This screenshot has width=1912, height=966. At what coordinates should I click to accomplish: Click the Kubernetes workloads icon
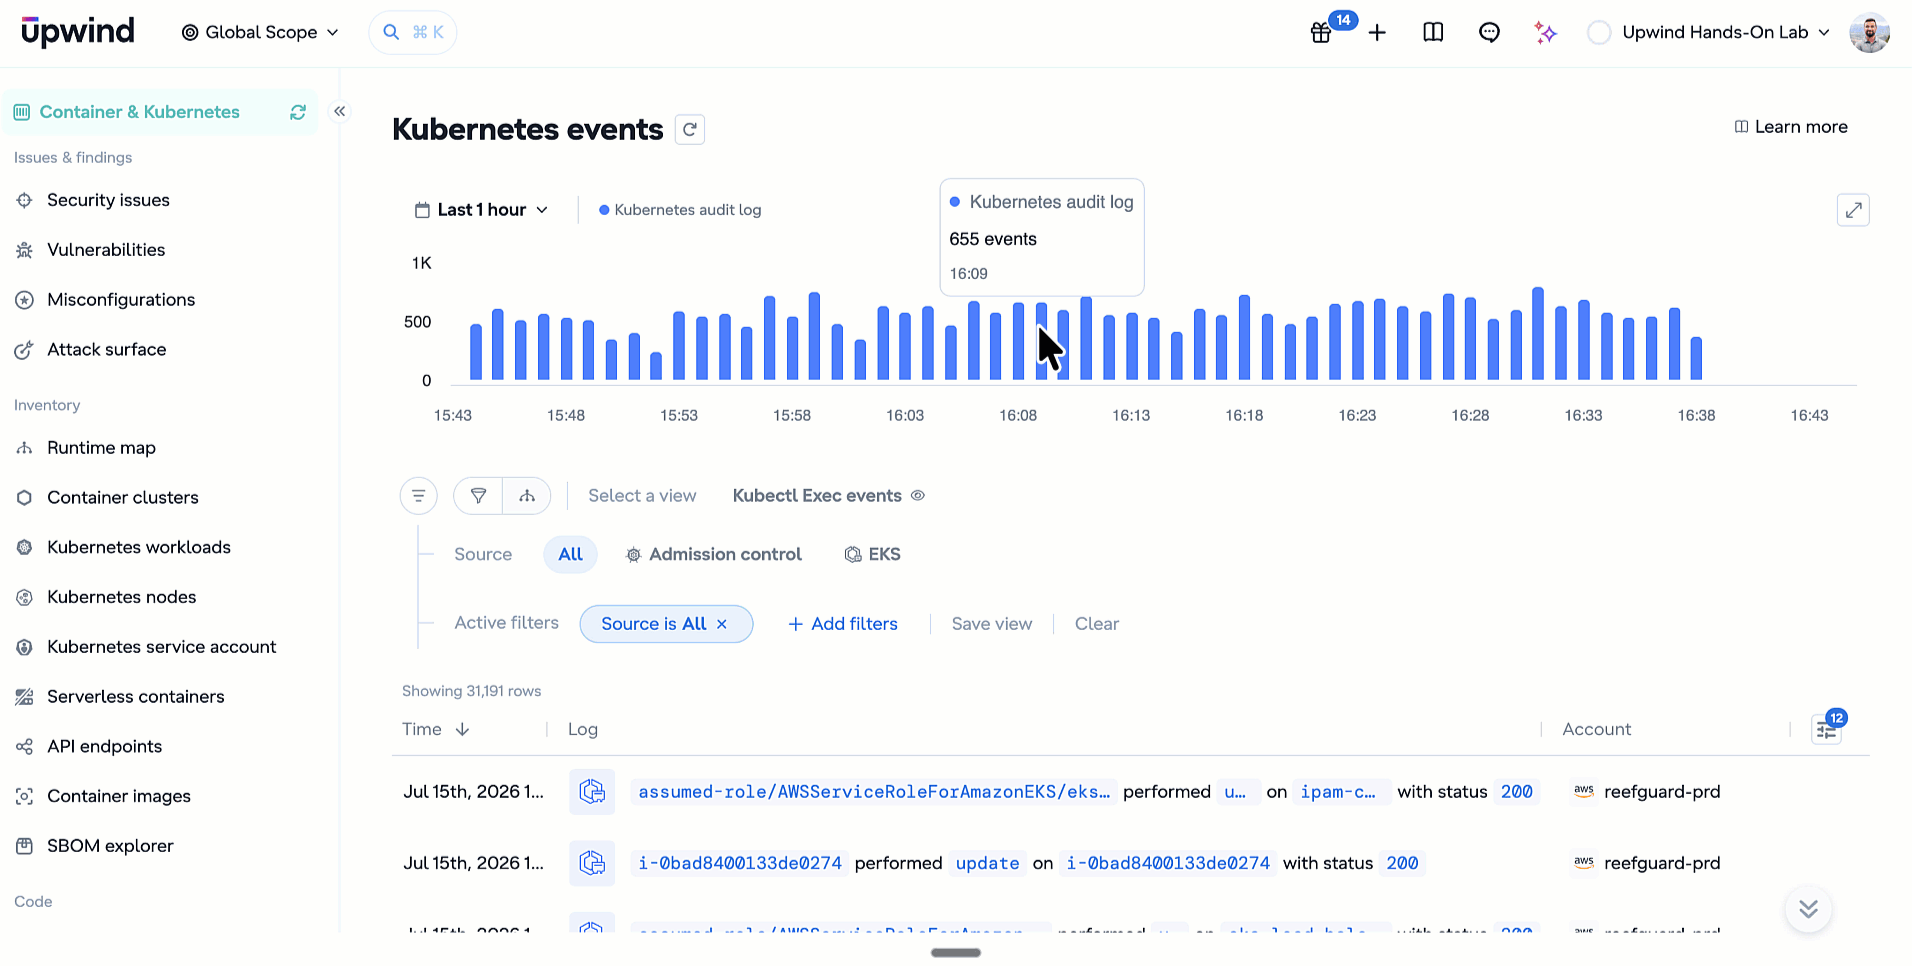point(24,547)
